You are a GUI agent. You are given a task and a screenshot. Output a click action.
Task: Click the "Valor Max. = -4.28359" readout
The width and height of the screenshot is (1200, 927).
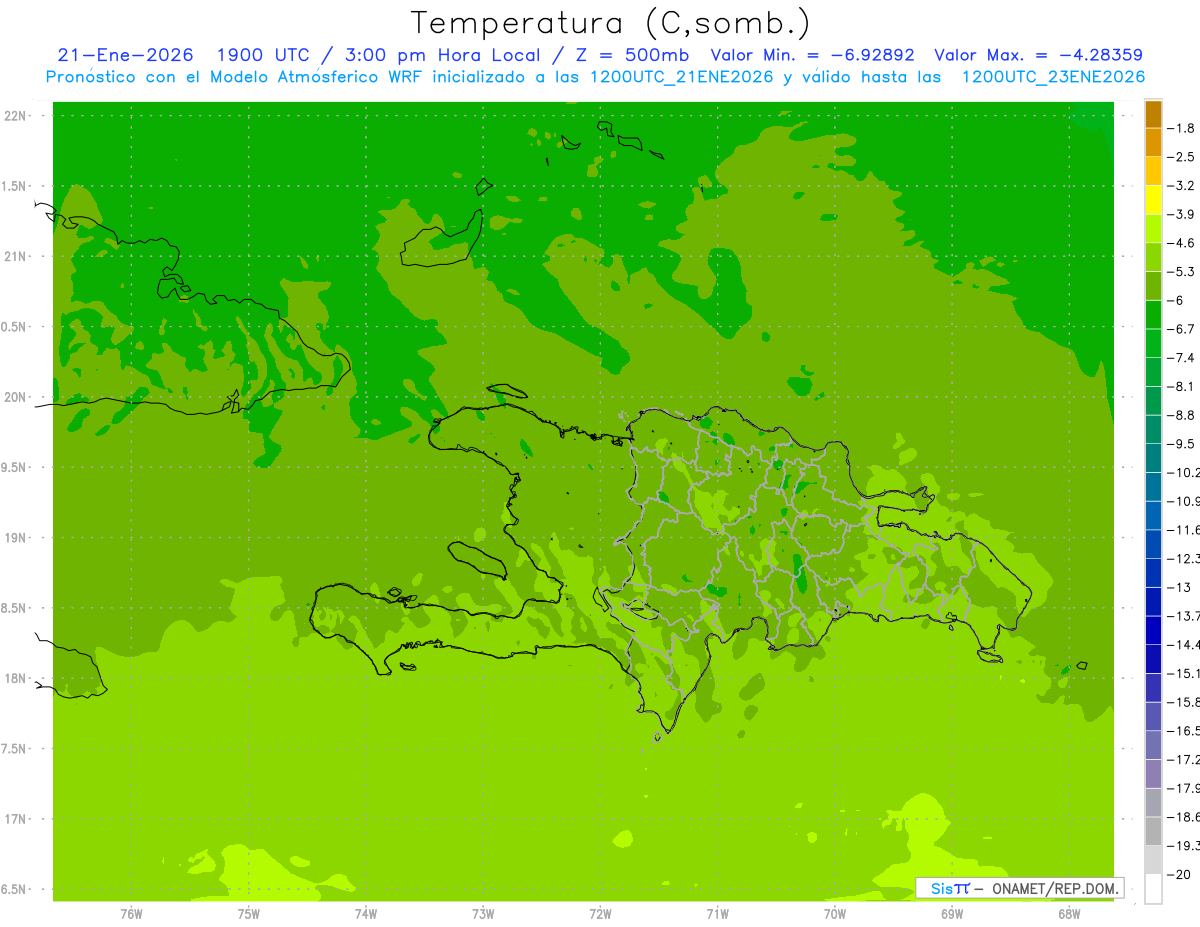1039,55
